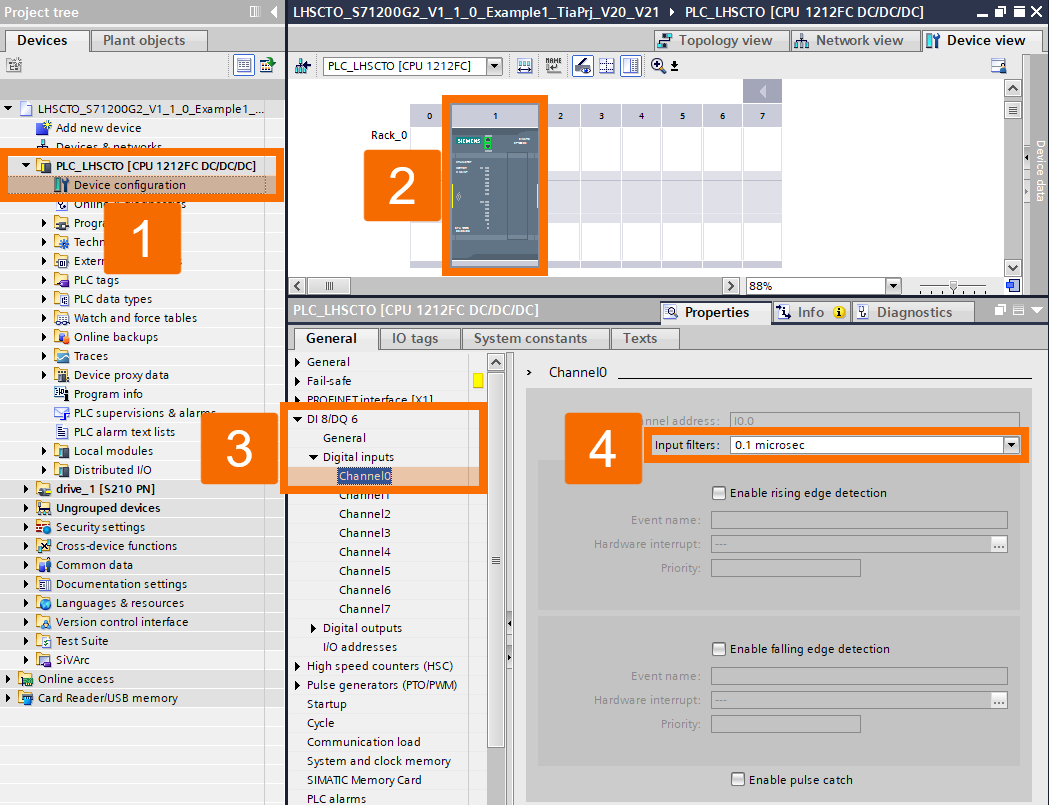Viewport: 1049px width, 805px height.
Task: Select Channel7 in digital inputs
Action: click(x=365, y=609)
